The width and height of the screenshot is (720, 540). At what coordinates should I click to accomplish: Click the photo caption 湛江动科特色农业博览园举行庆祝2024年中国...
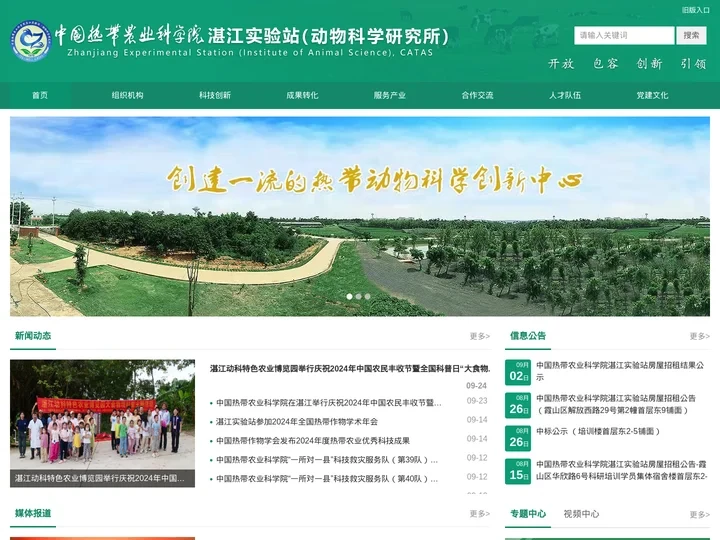click(100, 478)
